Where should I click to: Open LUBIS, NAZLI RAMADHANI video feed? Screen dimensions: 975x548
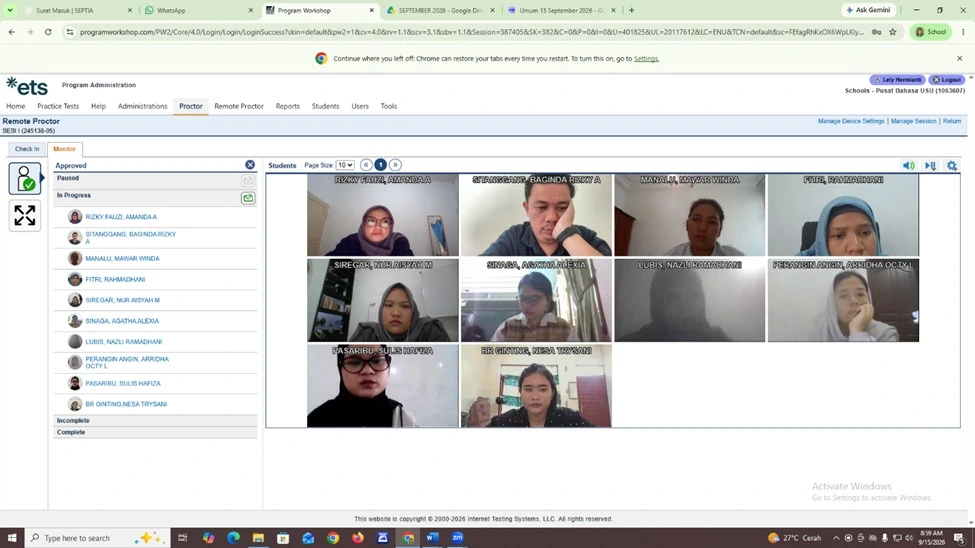[690, 300]
